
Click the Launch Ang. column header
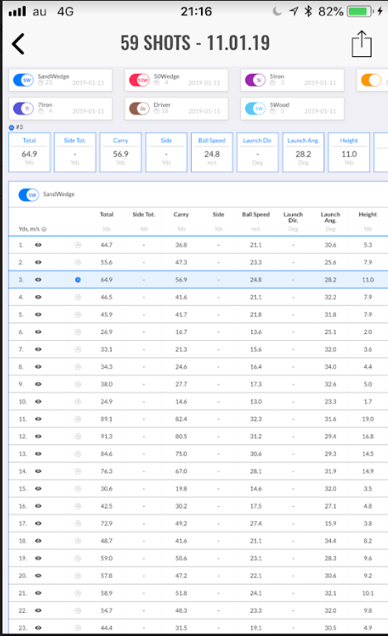pos(330,217)
